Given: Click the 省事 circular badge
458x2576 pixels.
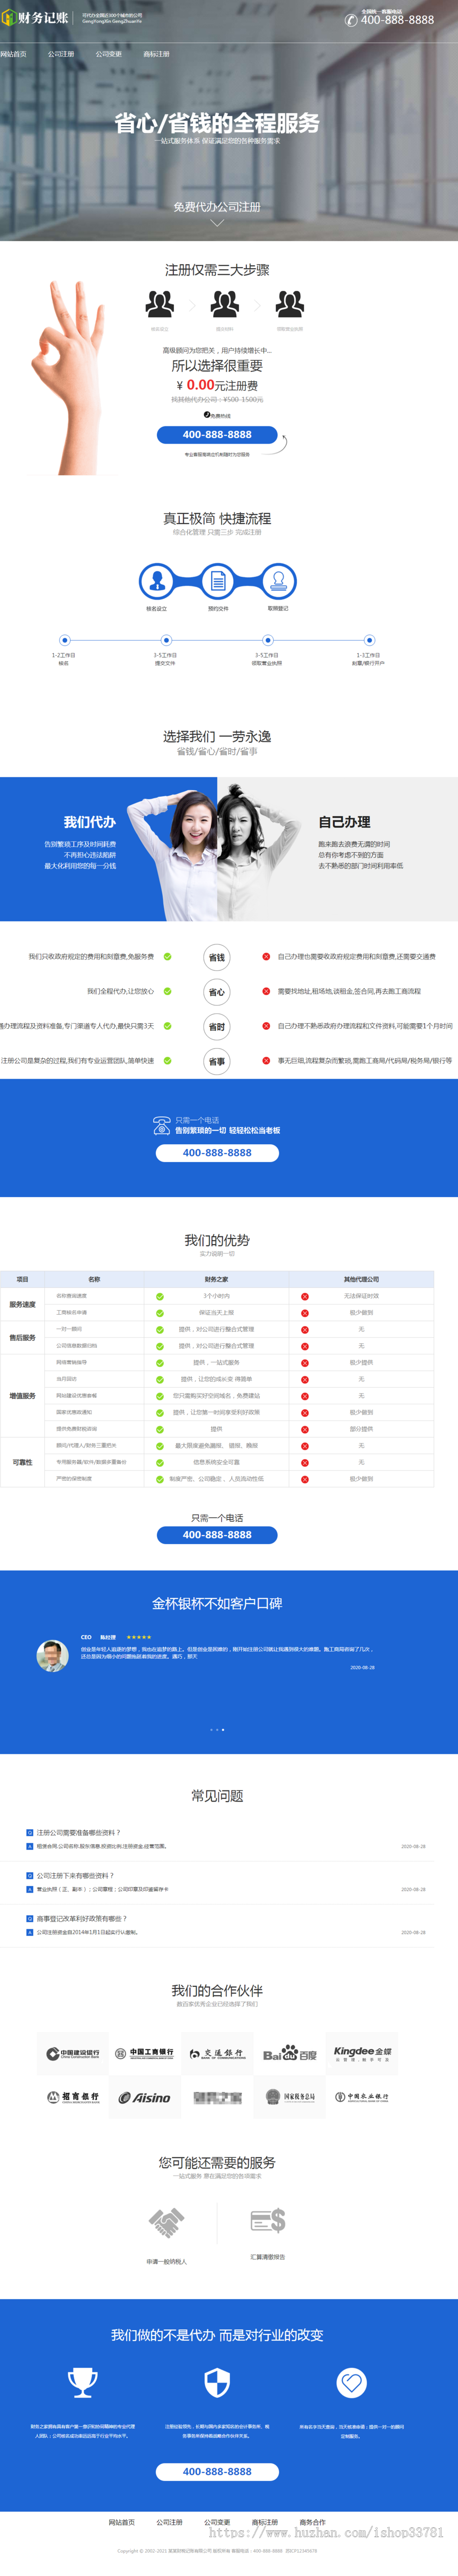Looking at the screenshot, I should point(217,1061).
